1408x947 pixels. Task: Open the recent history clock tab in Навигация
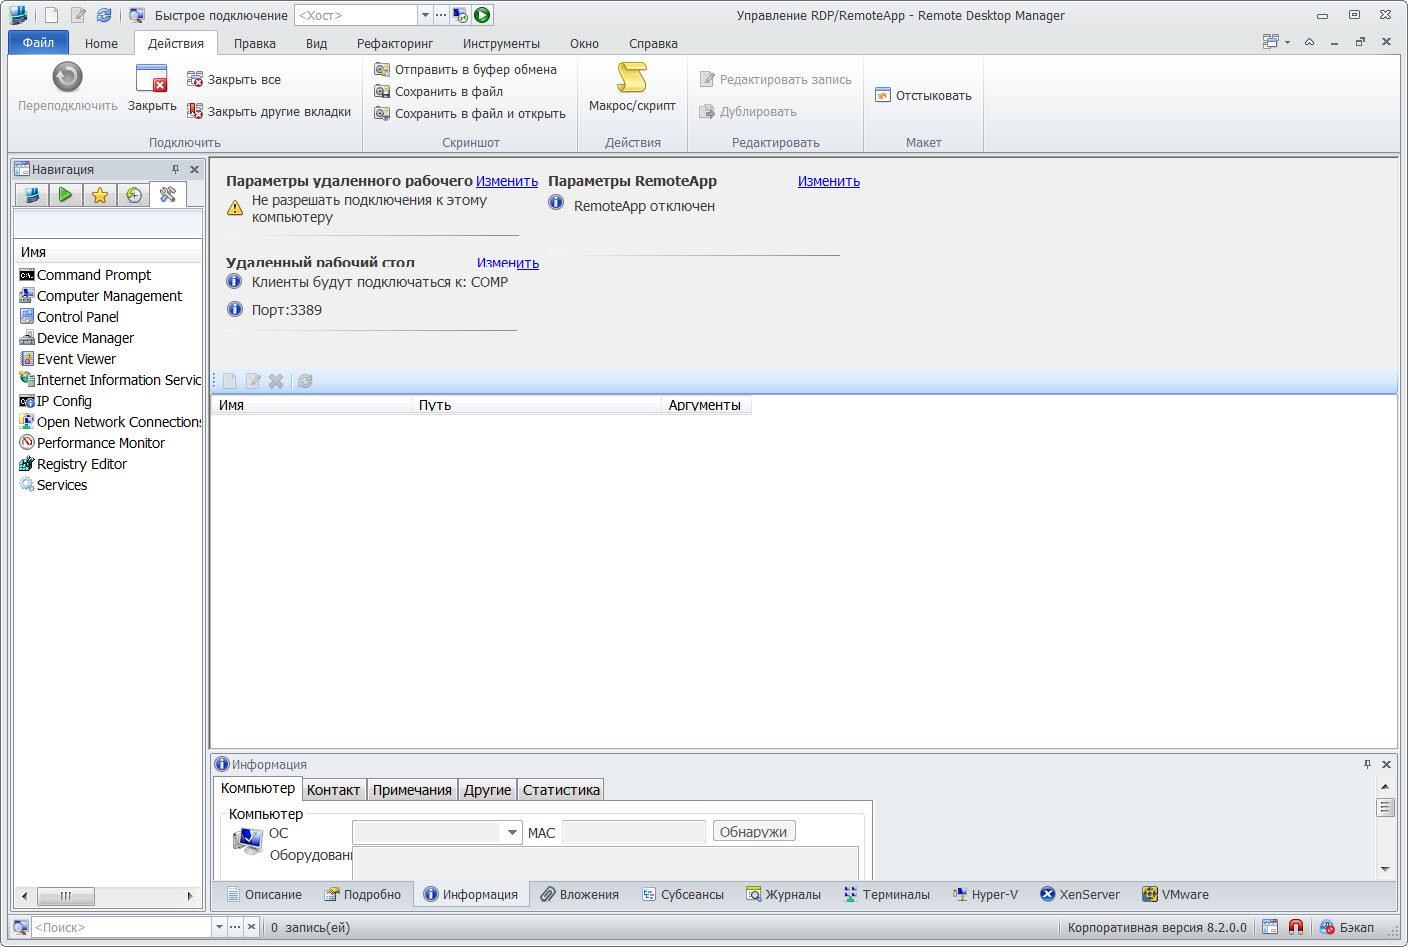[x=133, y=195]
